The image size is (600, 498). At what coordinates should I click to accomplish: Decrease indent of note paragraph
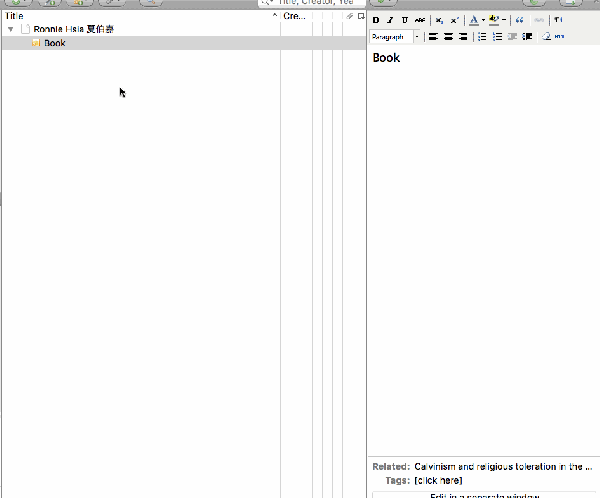pos(512,37)
